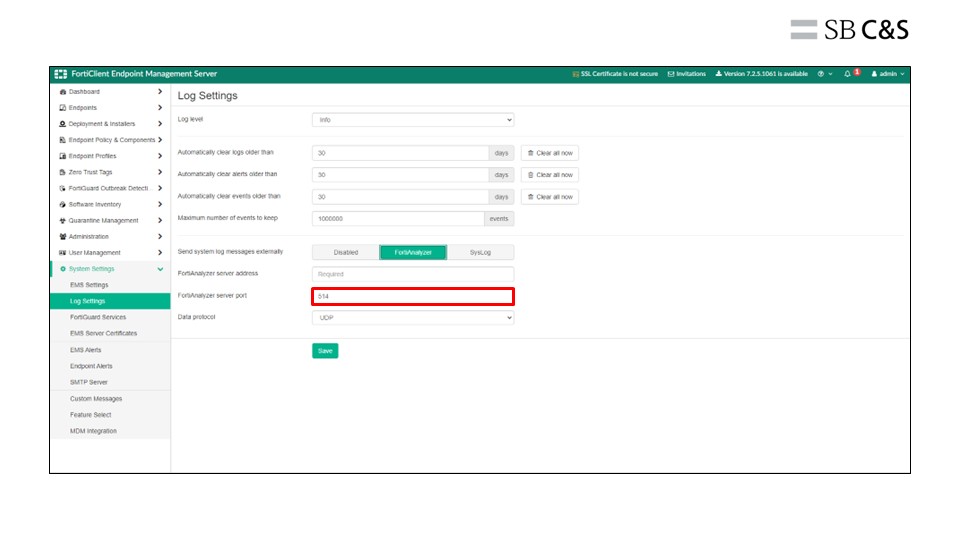The height and width of the screenshot is (540, 960).
Task: Click the FortiAnalyzer server address field
Action: click(x=413, y=274)
